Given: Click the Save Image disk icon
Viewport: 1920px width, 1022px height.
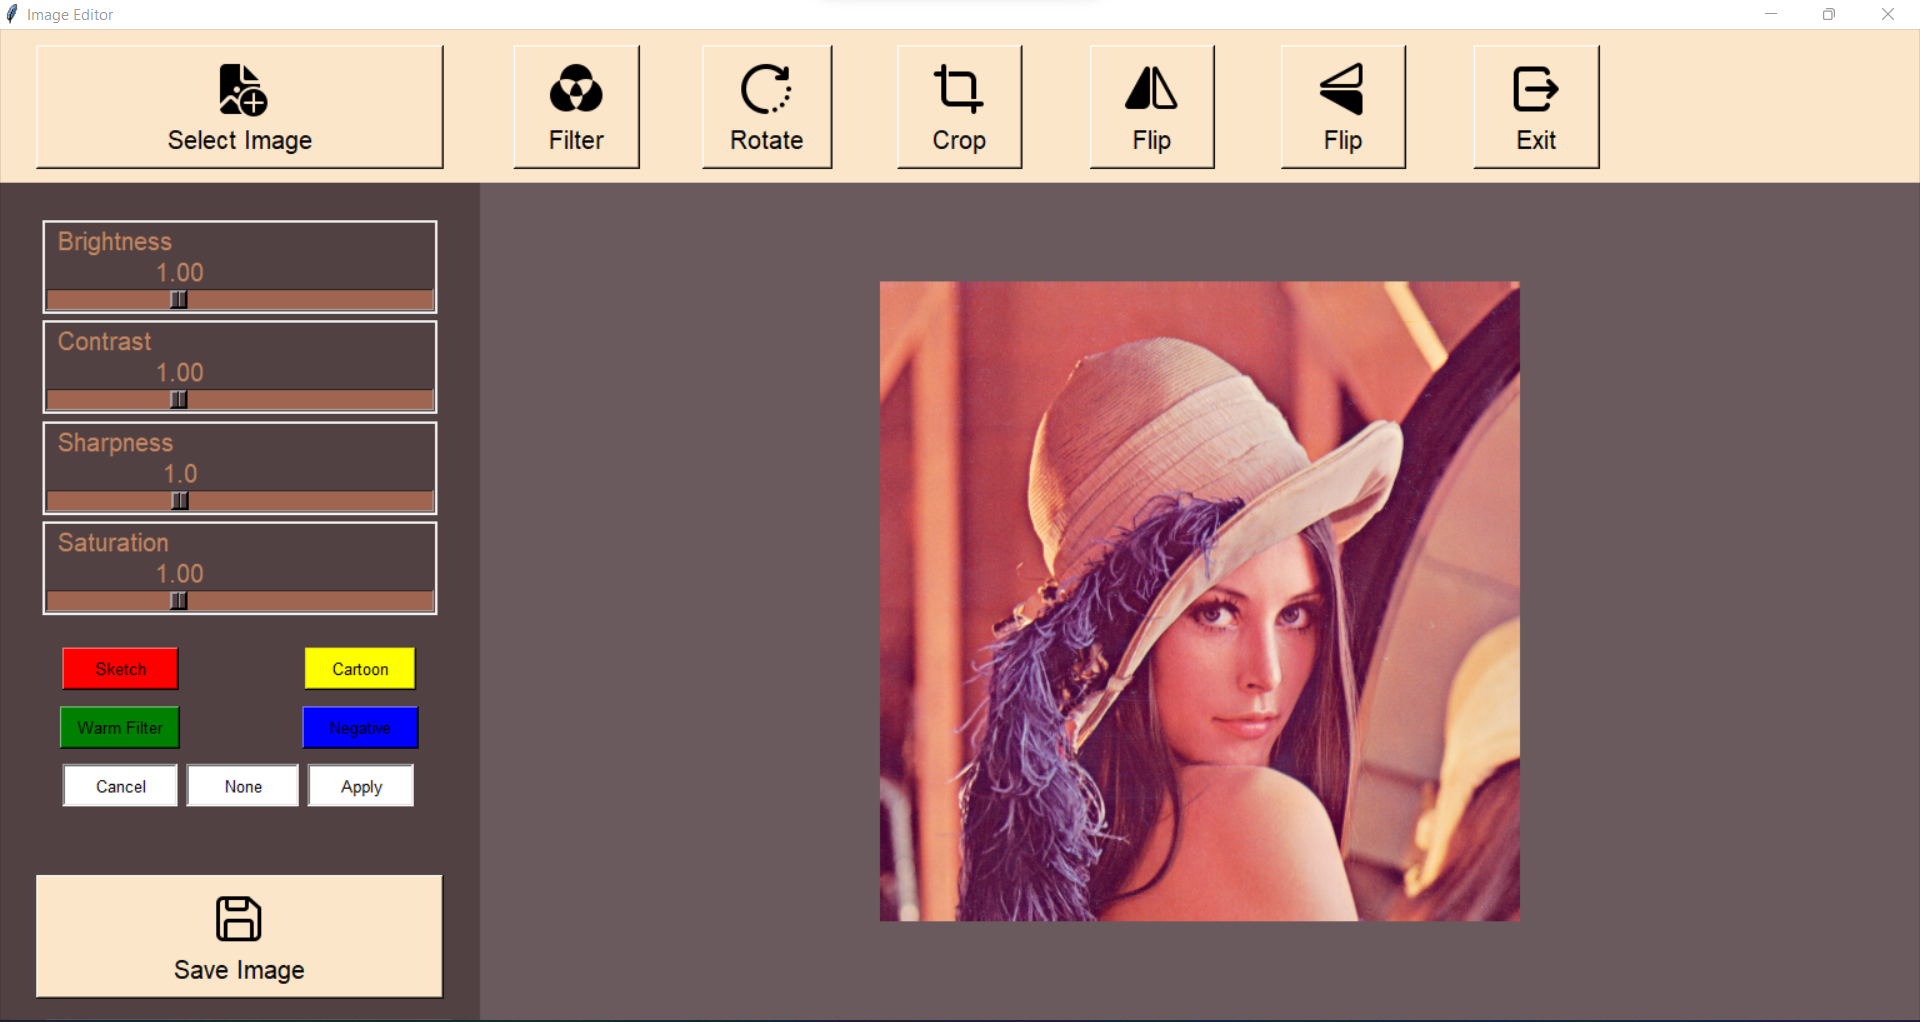Looking at the screenshot, I should (x=238, y=919).
